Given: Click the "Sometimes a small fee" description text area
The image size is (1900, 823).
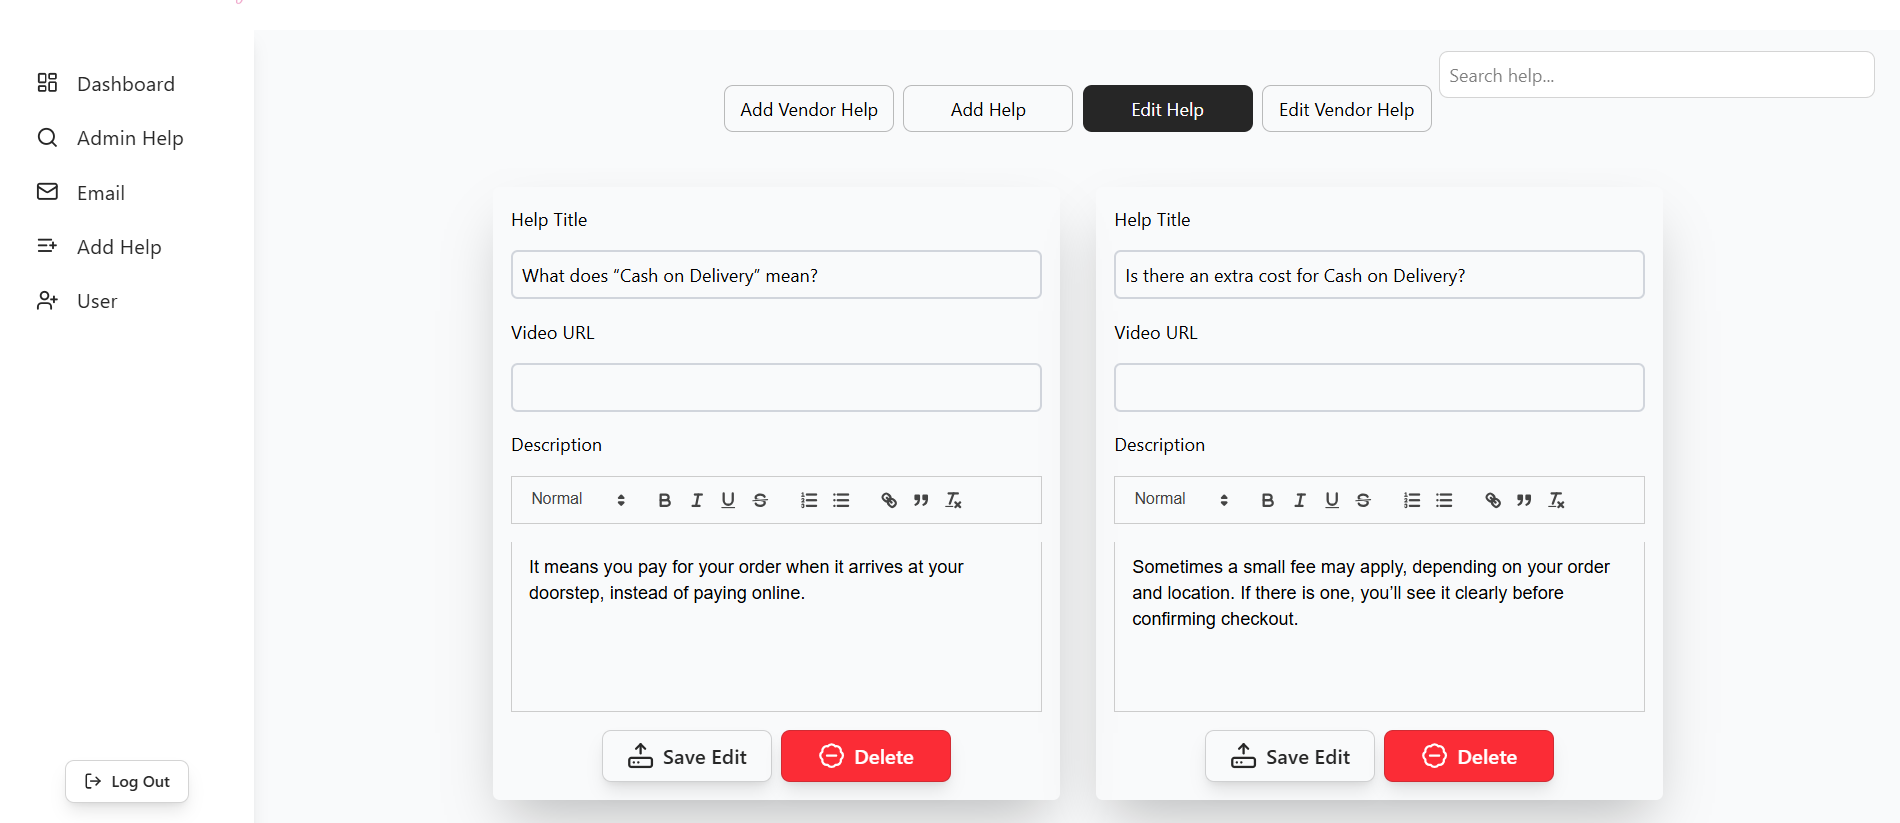Looking at the screenshot, I should [x=1379, y=627].
